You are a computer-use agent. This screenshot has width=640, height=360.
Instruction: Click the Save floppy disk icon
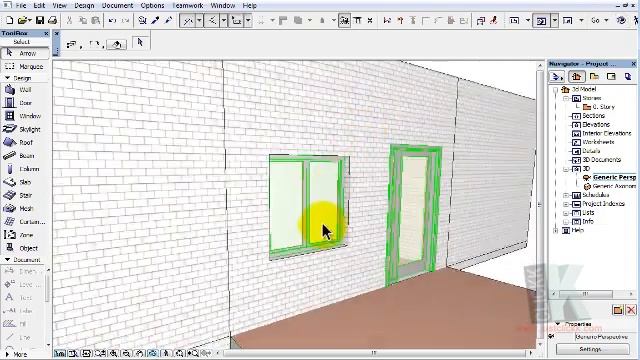40,20
